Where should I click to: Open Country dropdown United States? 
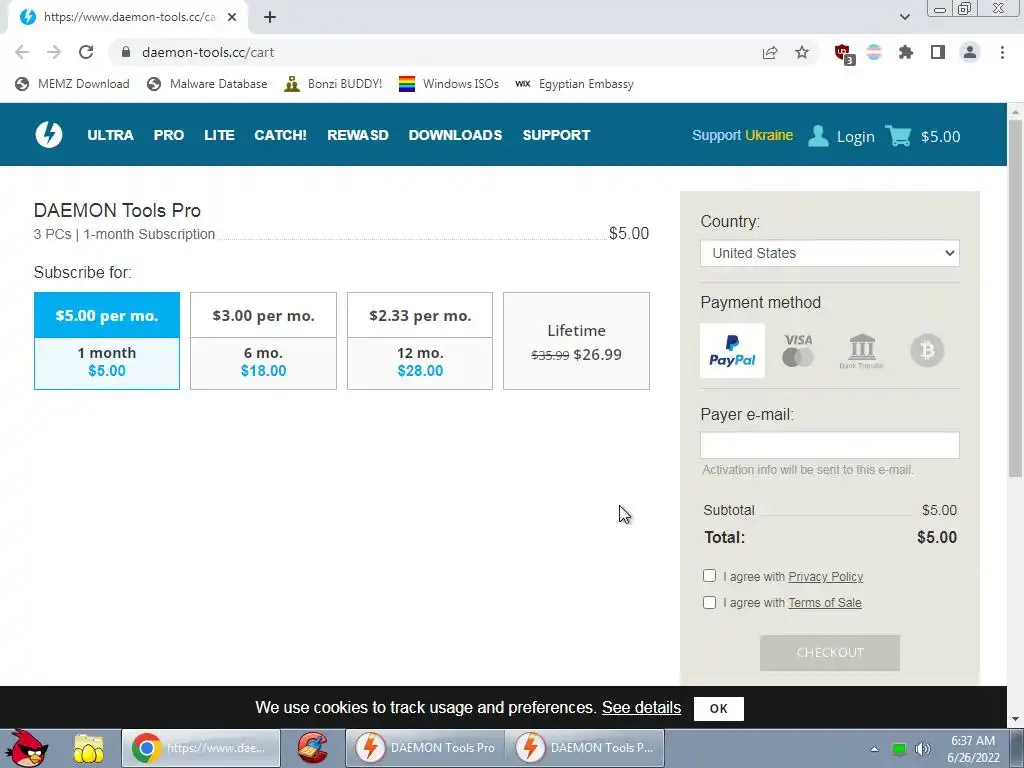[x=829, y=253]
